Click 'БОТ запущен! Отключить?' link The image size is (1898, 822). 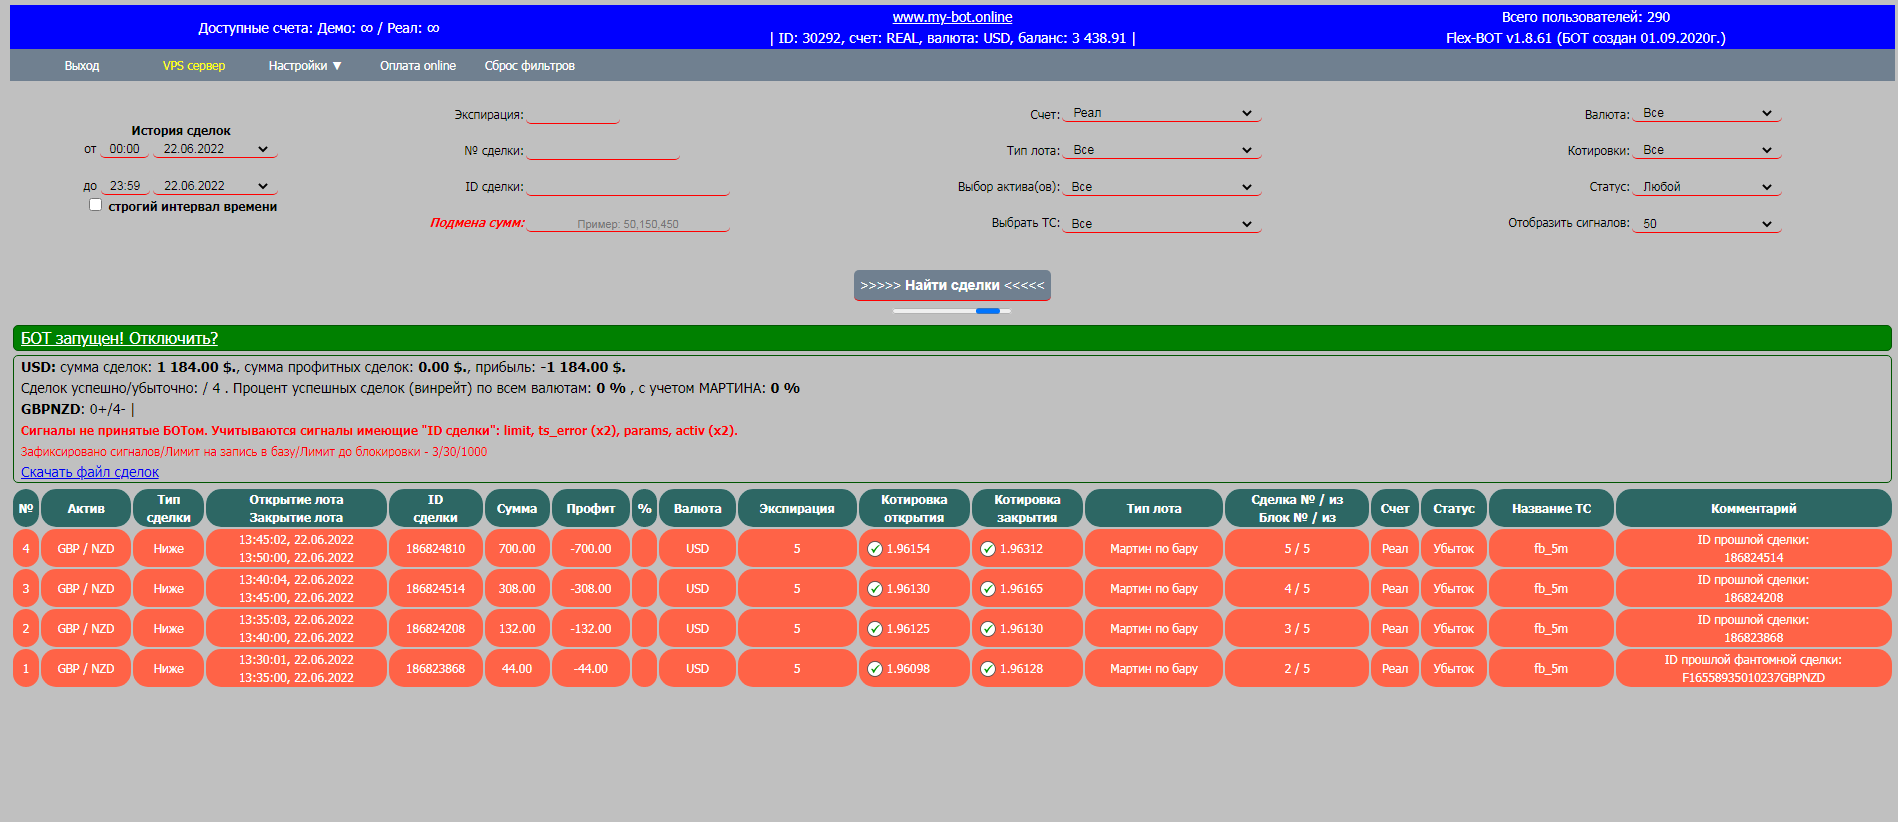pyautogui.click(x=119, y=338)
